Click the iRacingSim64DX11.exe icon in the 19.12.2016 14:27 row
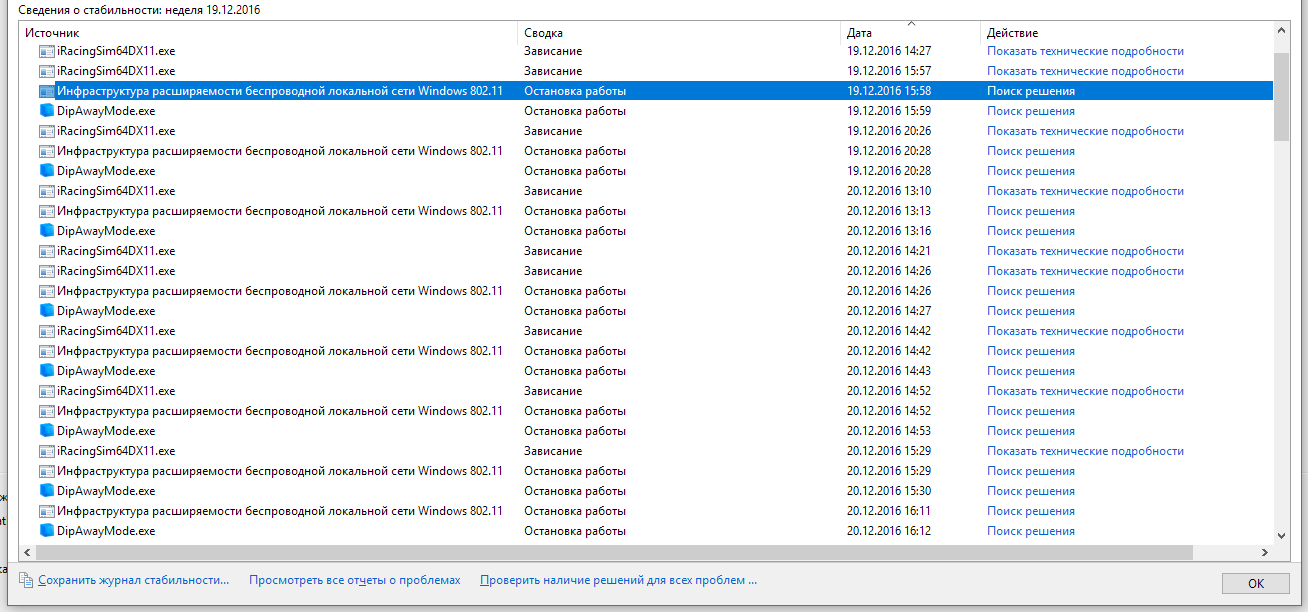The height and width of the screenshot is (612, 1308). (x=47, y=51)
